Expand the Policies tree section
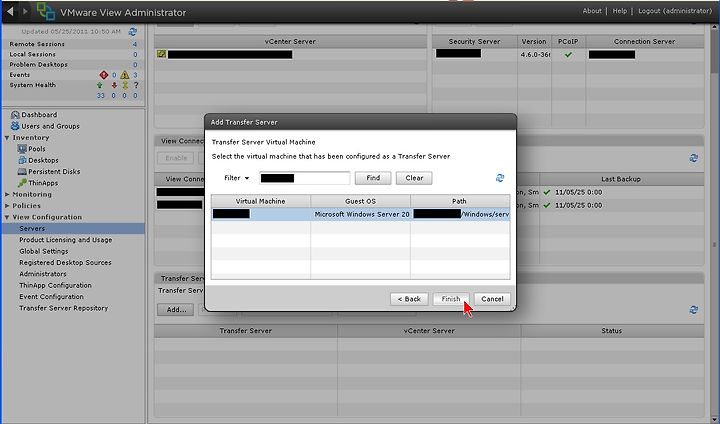 coord(7,206)
